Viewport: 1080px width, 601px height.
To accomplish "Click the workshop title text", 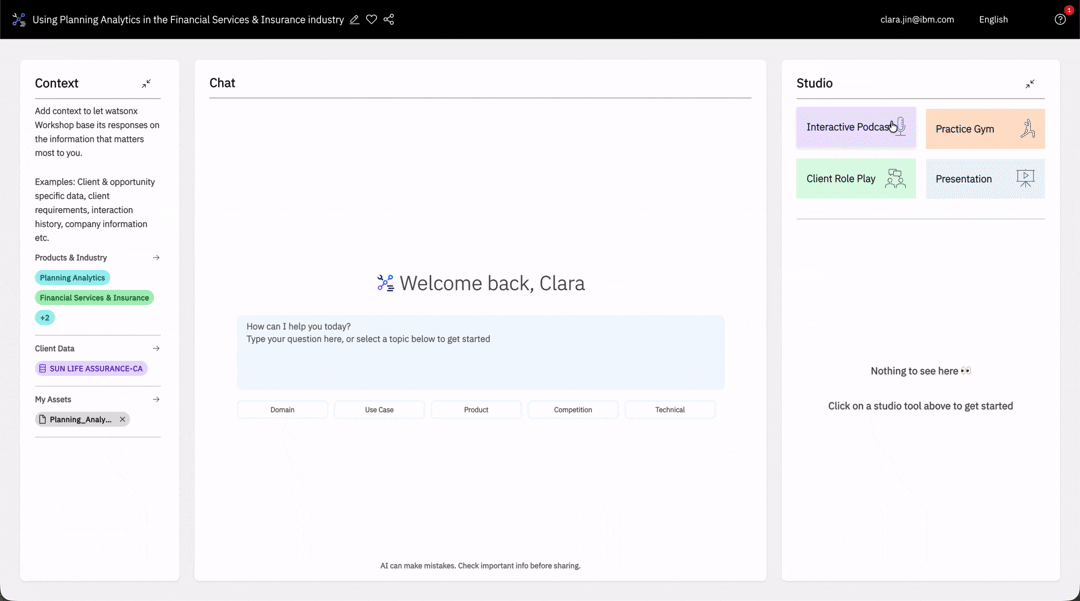I will click(x=188, y=19).
